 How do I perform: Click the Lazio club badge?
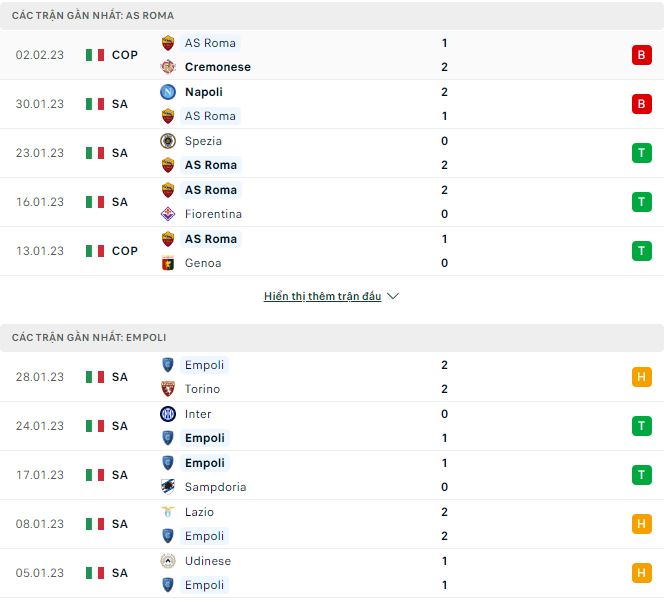(x=168, y=512)
